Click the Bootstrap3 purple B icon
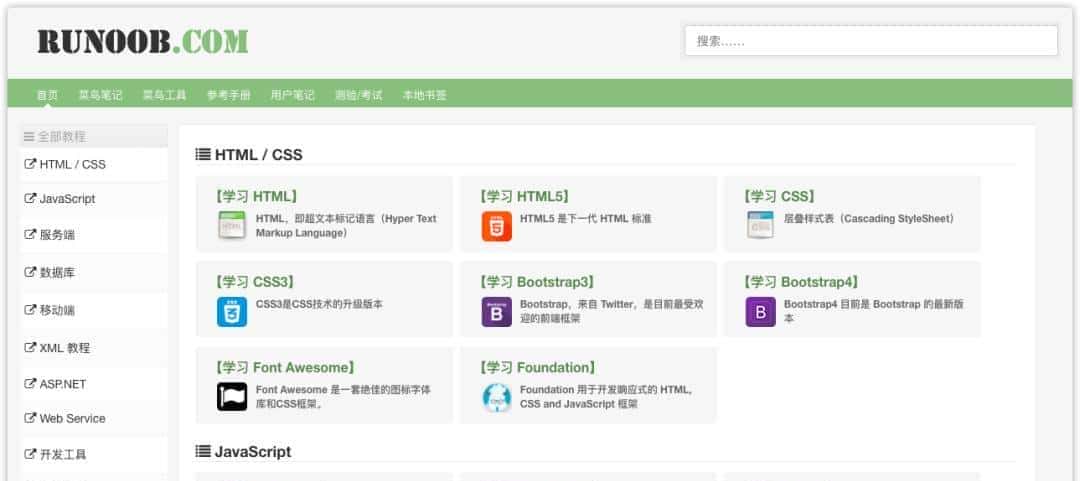 point(496,311)
